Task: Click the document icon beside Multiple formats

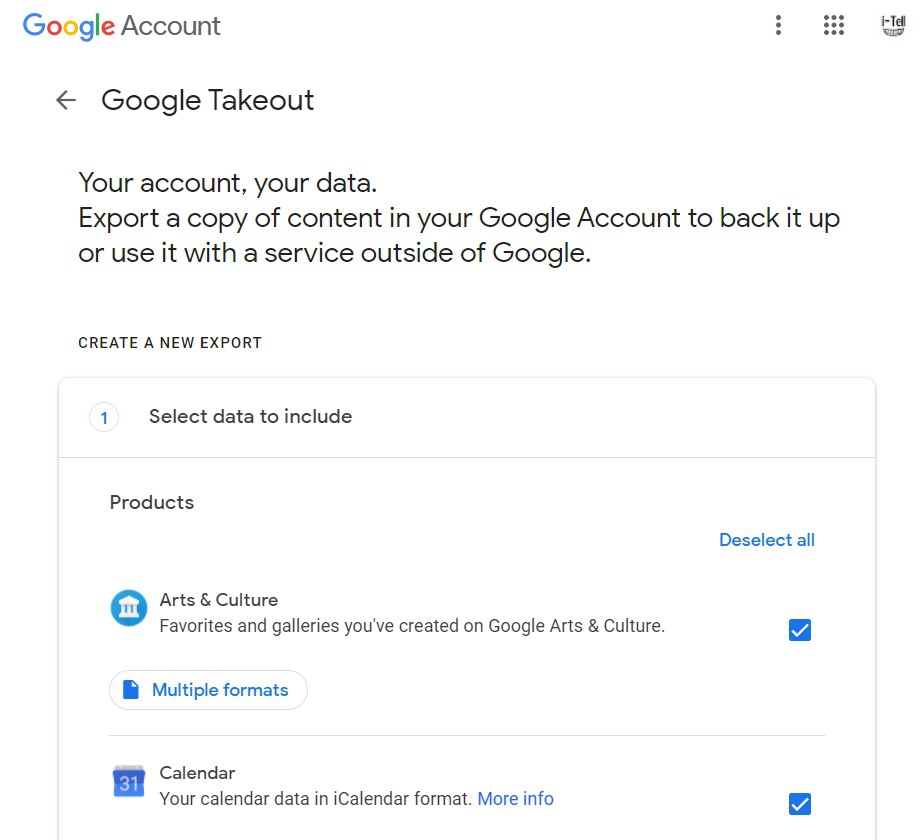Action: tap(131, 690)
